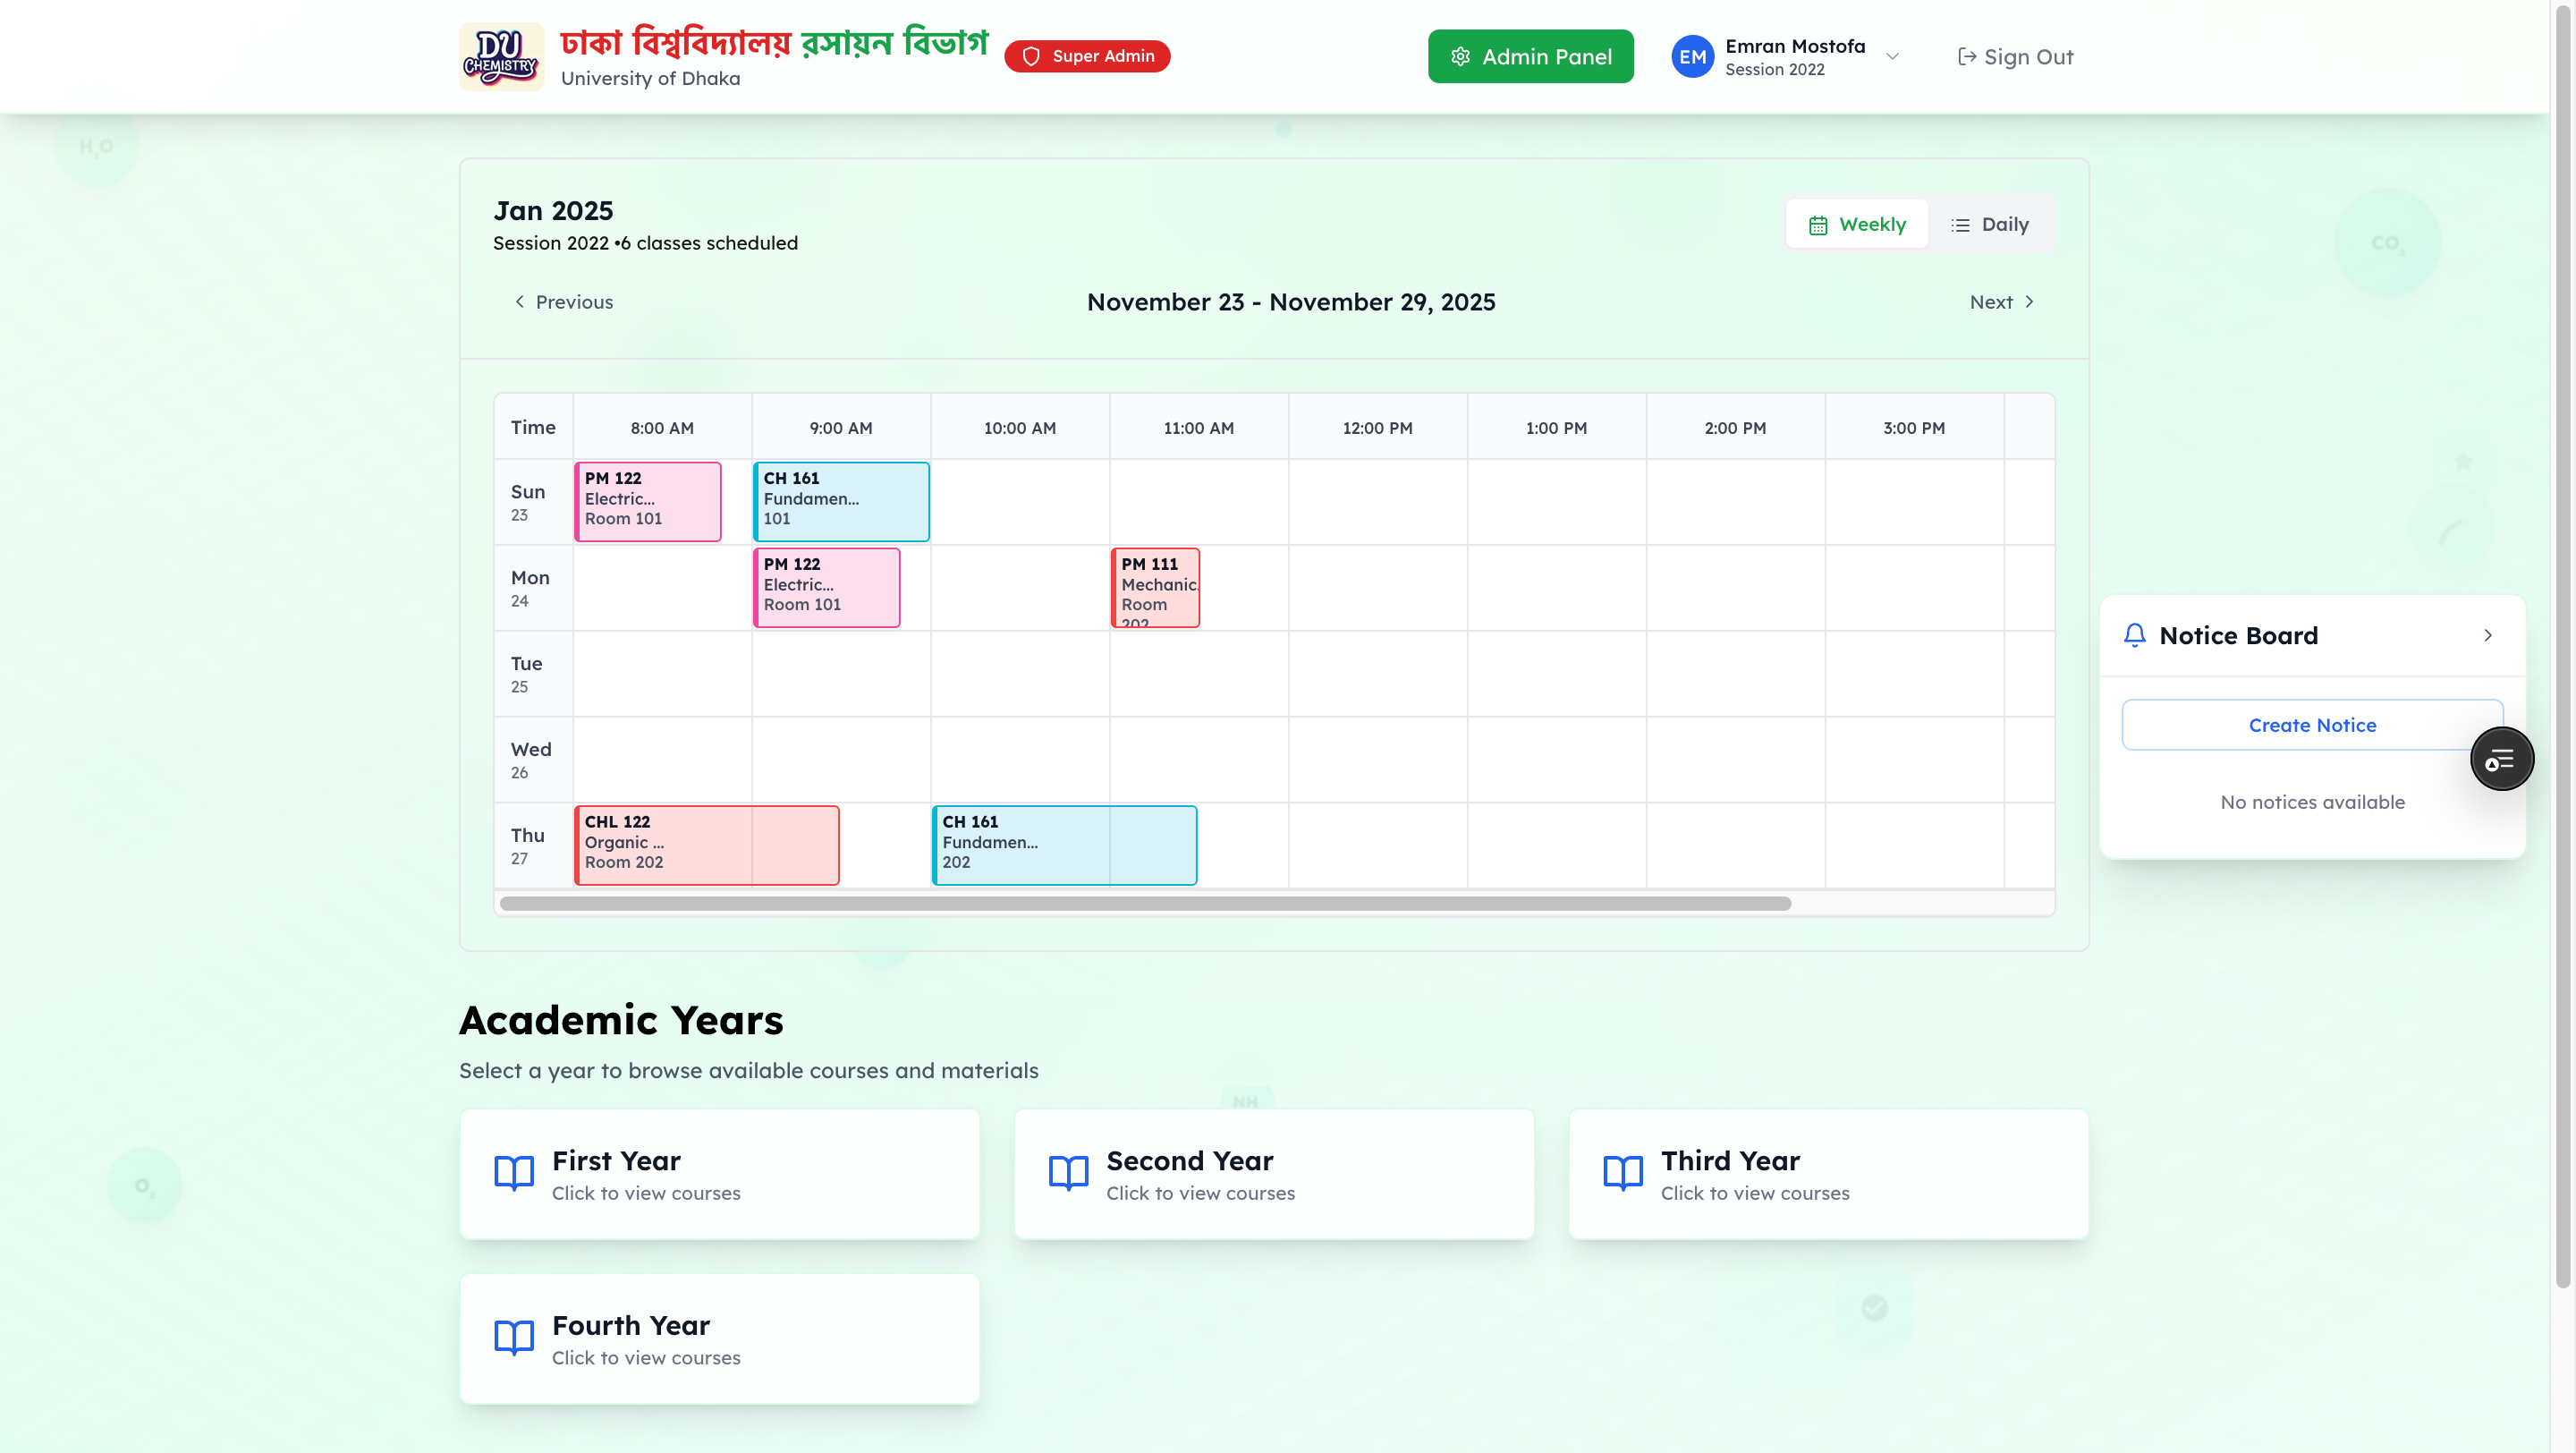Go to Previous week

pyautogui.click(x=564, y=302)
